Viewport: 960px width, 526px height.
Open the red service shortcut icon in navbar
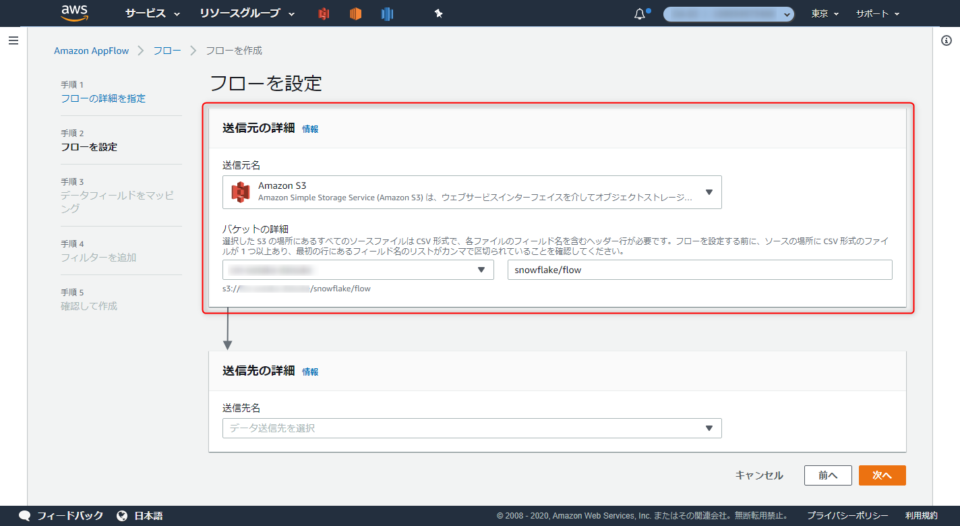[x=324, y=13]
